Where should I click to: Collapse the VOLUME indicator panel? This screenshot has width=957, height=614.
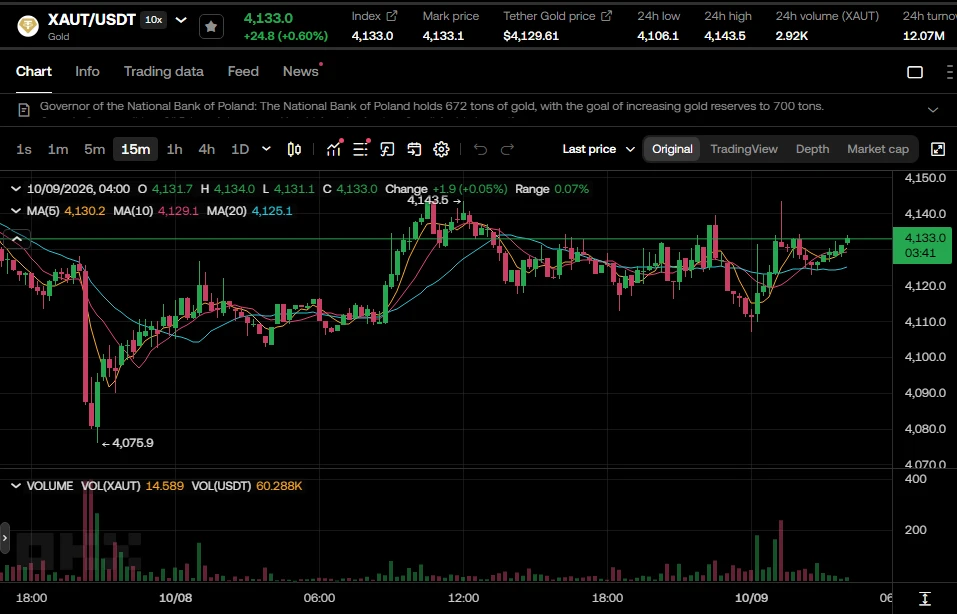coord(16,486)
